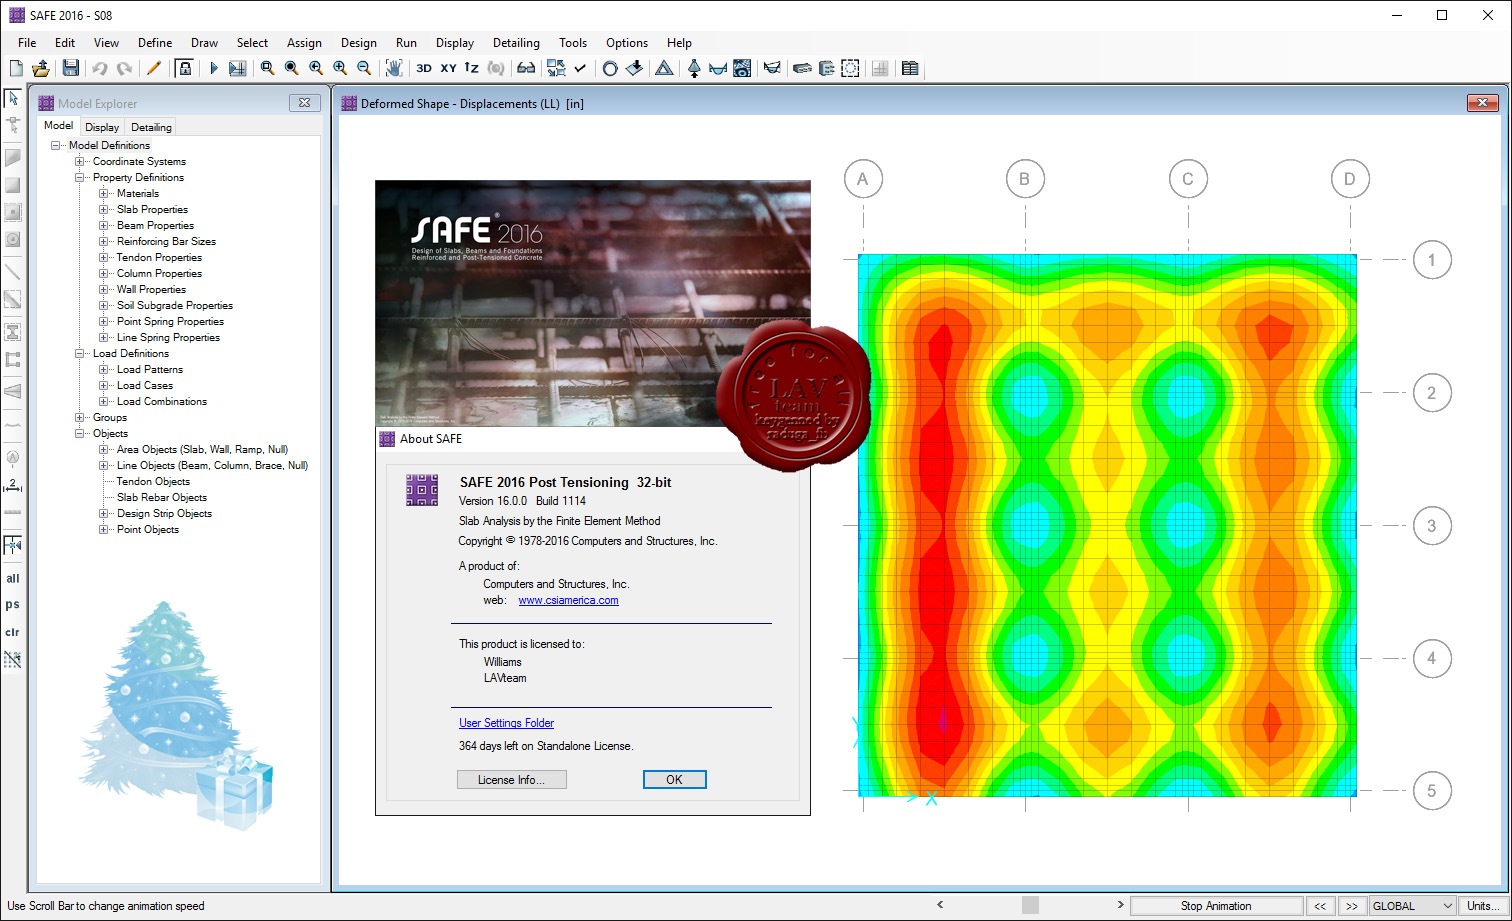1512x921 pixels.
Task: Switch to the Display tab in Model Explorer
Action: click(102, 127)
